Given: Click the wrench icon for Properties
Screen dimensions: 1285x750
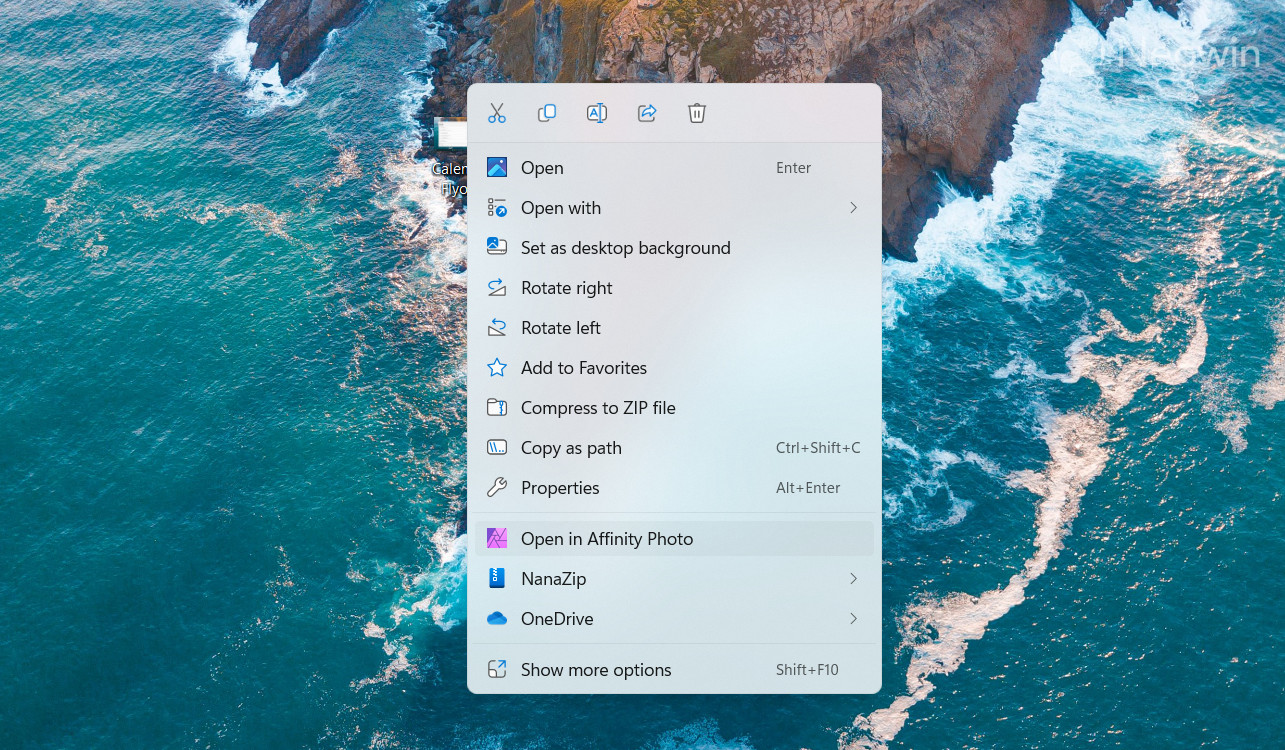Looking at the screenshot, I should pos(497,488).
